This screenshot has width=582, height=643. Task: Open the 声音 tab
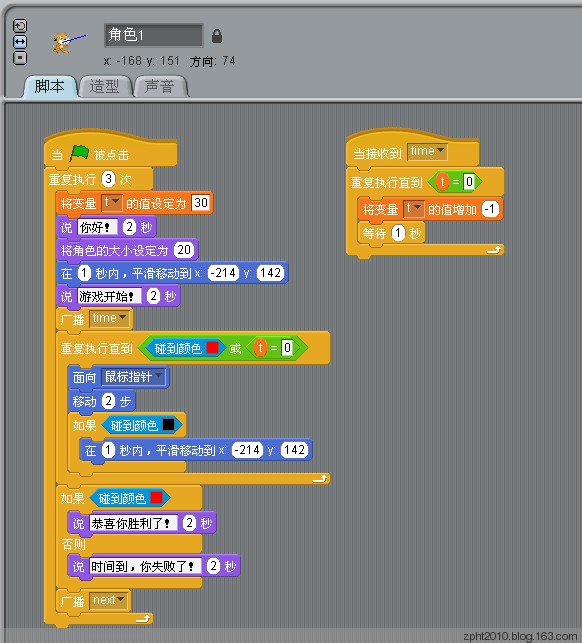click(160, 87)
